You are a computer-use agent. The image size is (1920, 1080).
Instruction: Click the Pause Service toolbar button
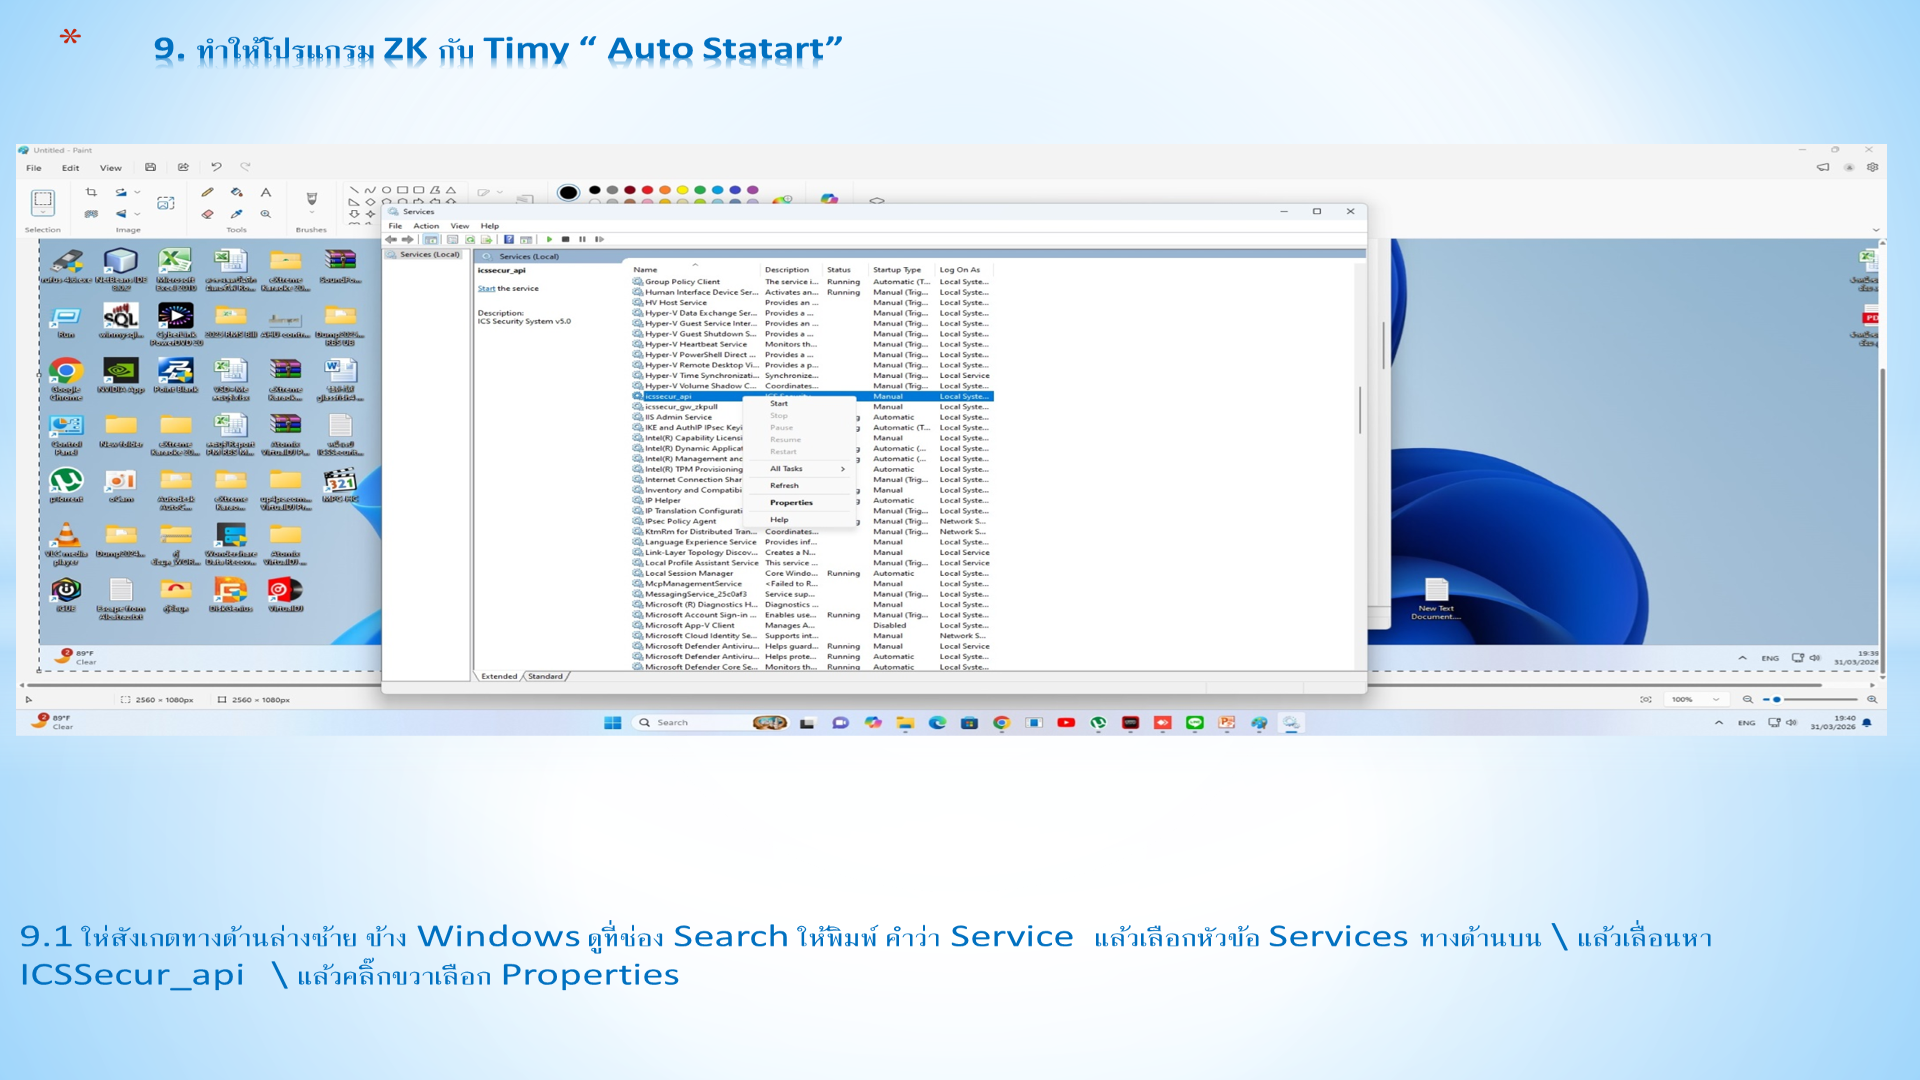click(582, 240)
